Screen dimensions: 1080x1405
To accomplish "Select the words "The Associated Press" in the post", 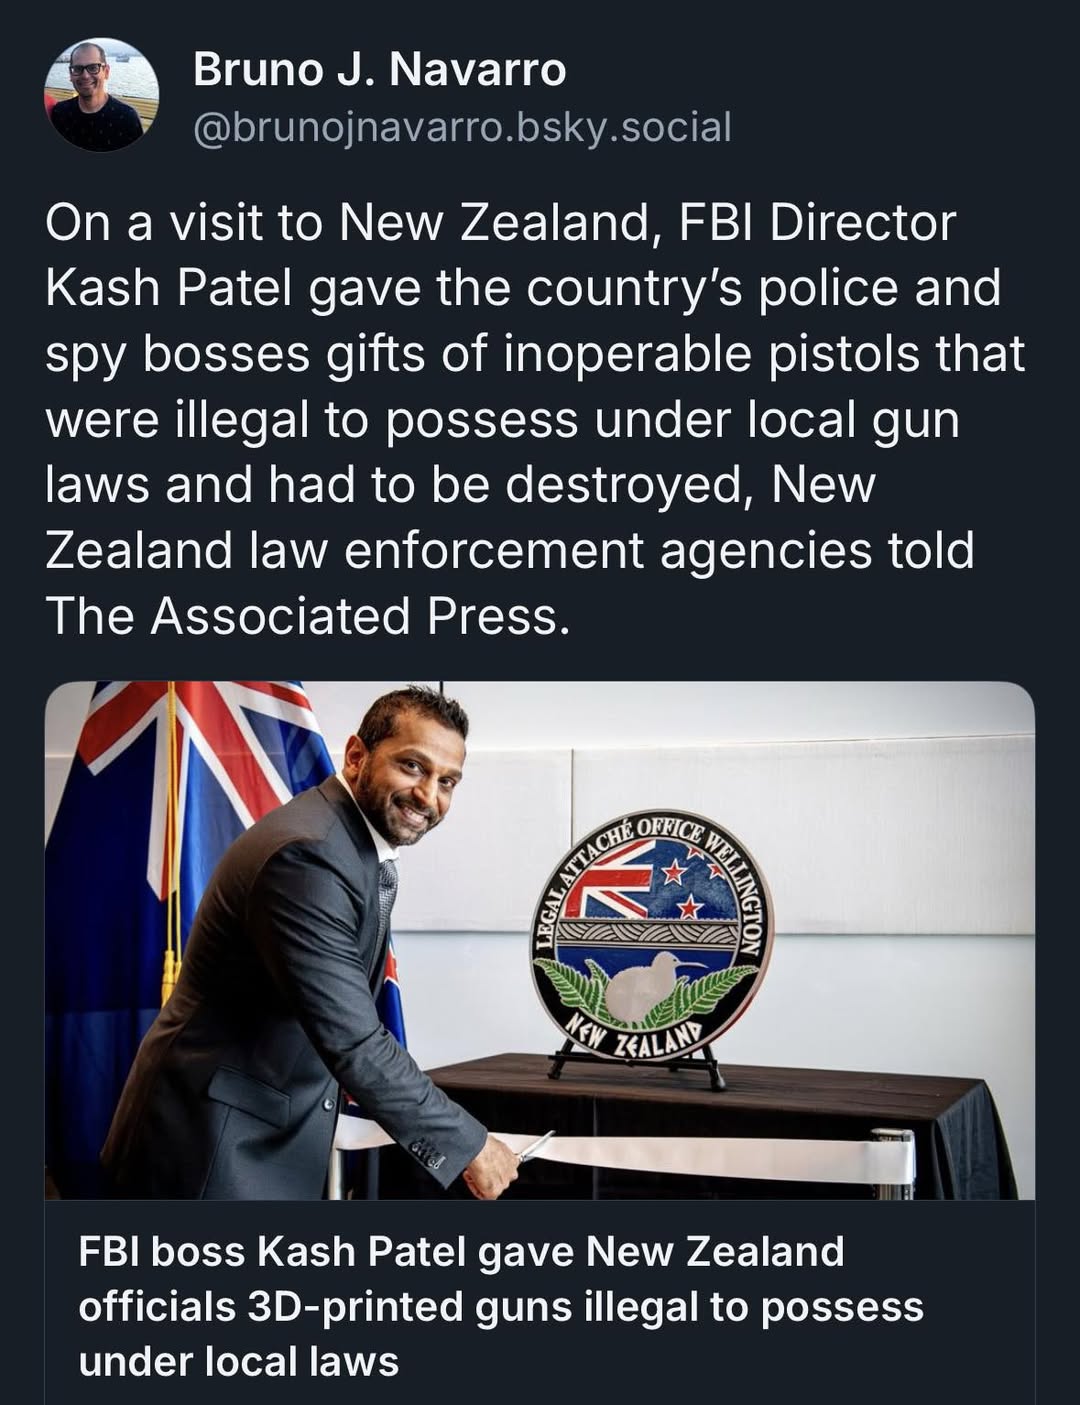I will coord(307,616).
